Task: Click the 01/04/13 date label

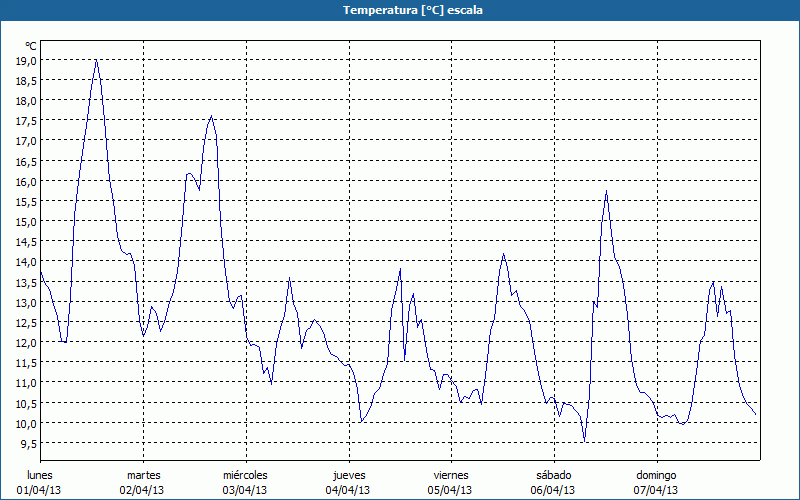Action: pos(40,490)
